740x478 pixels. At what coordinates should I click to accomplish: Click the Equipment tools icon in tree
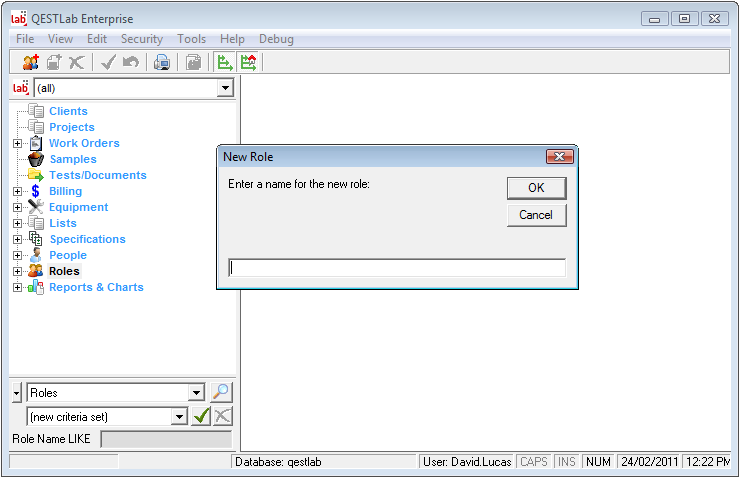[36, 207]
